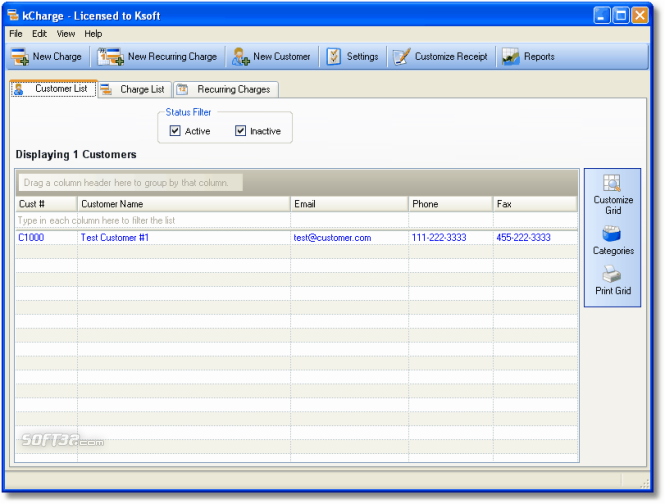Image resolution: width=665 pixels, height=504 pixels.
Task: Click the New Customer person icon
Action: [x=240, y=57]
